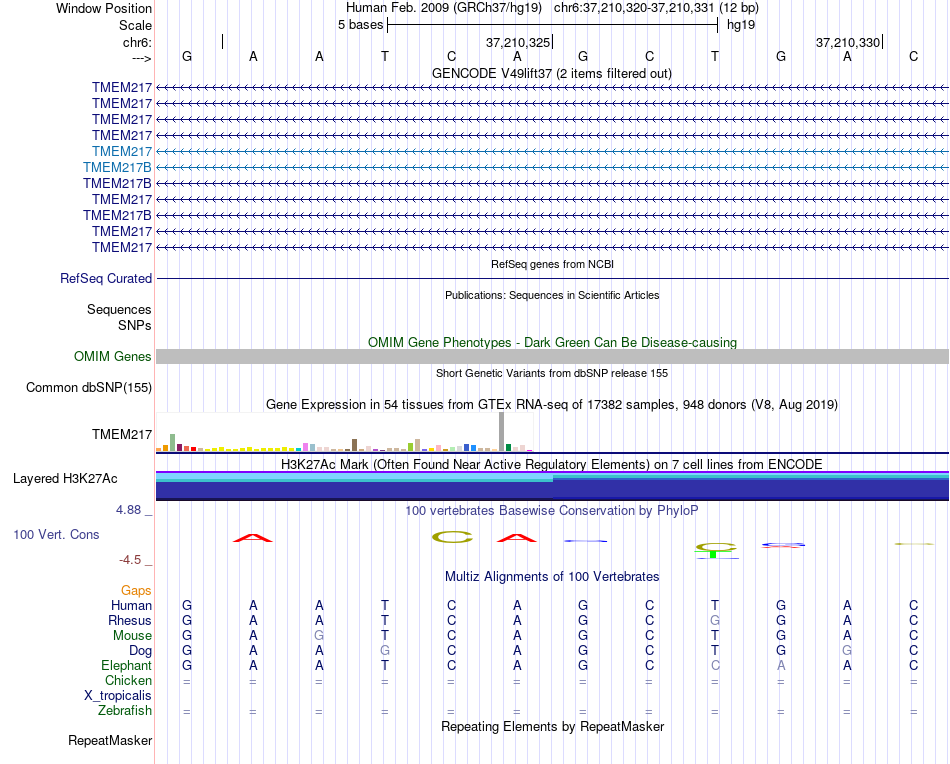Open 'Short Genetic Variants from dbSNP release 155'

[552, 373]
